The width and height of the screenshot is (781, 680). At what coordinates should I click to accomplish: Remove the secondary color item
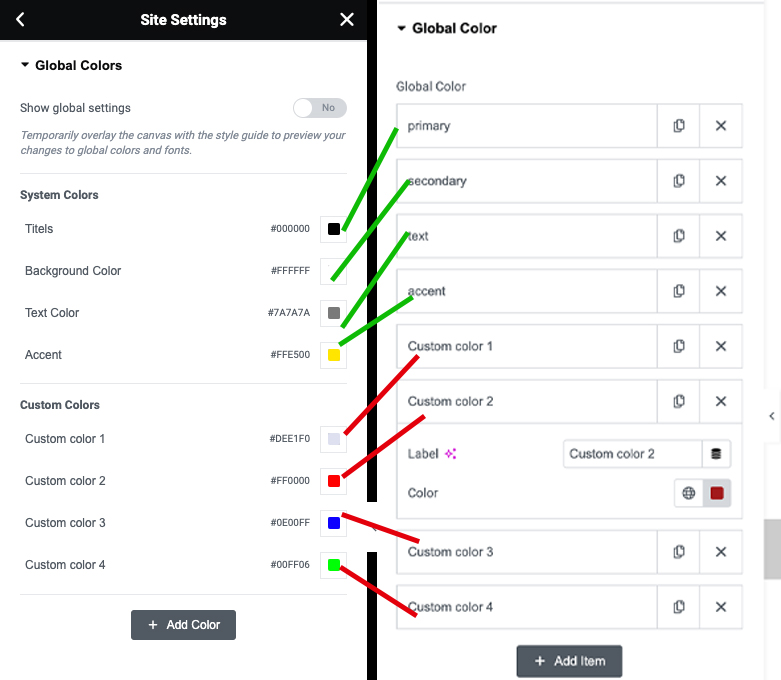(721, 181)
